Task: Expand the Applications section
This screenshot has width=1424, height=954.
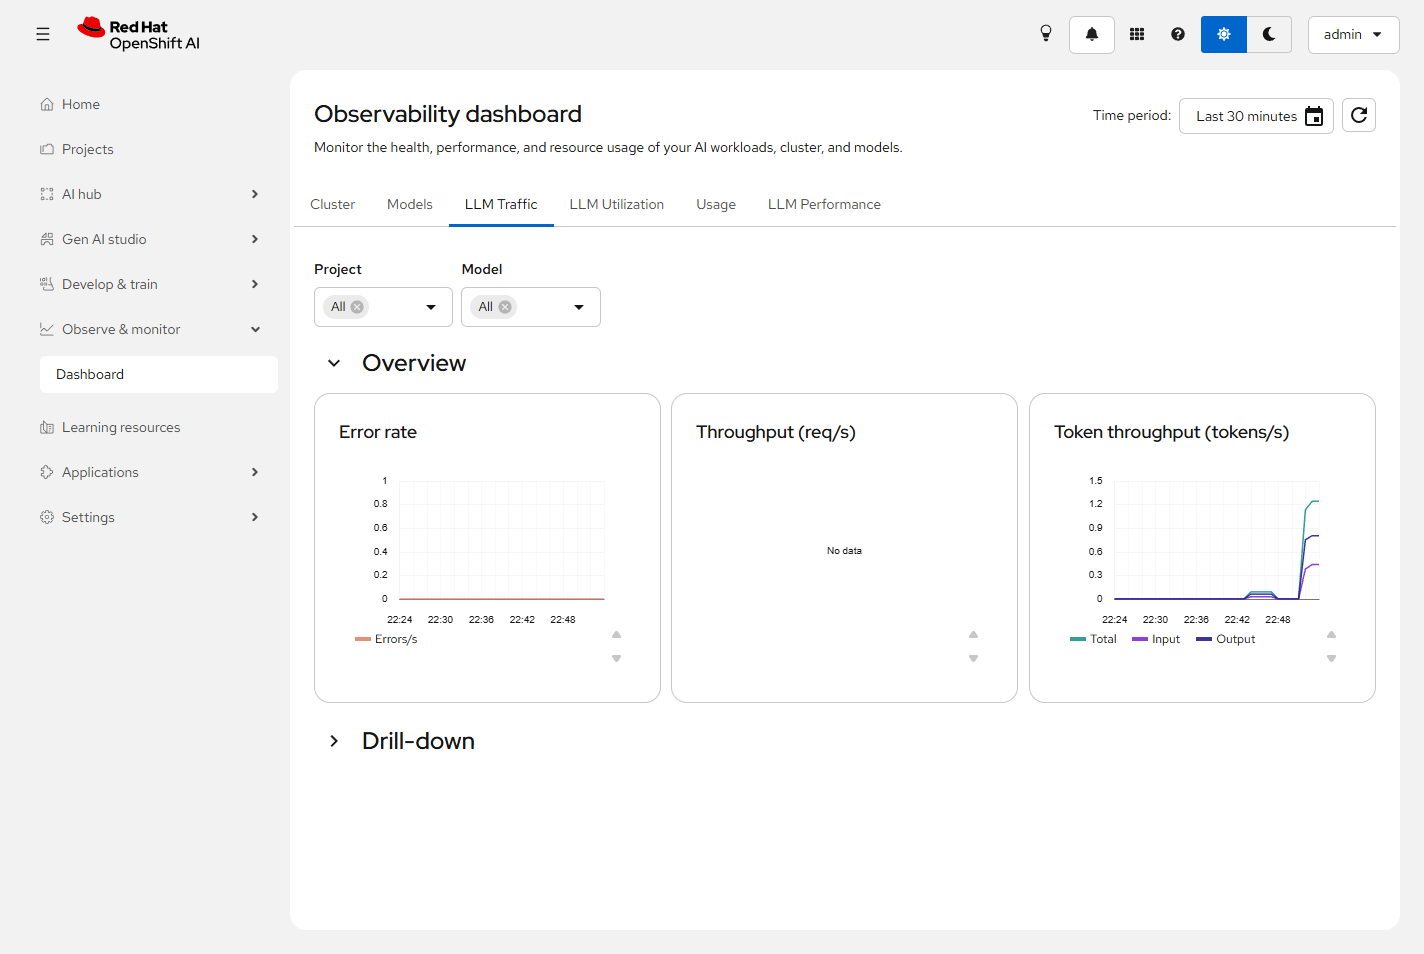Action: click(x=159, y=472)
